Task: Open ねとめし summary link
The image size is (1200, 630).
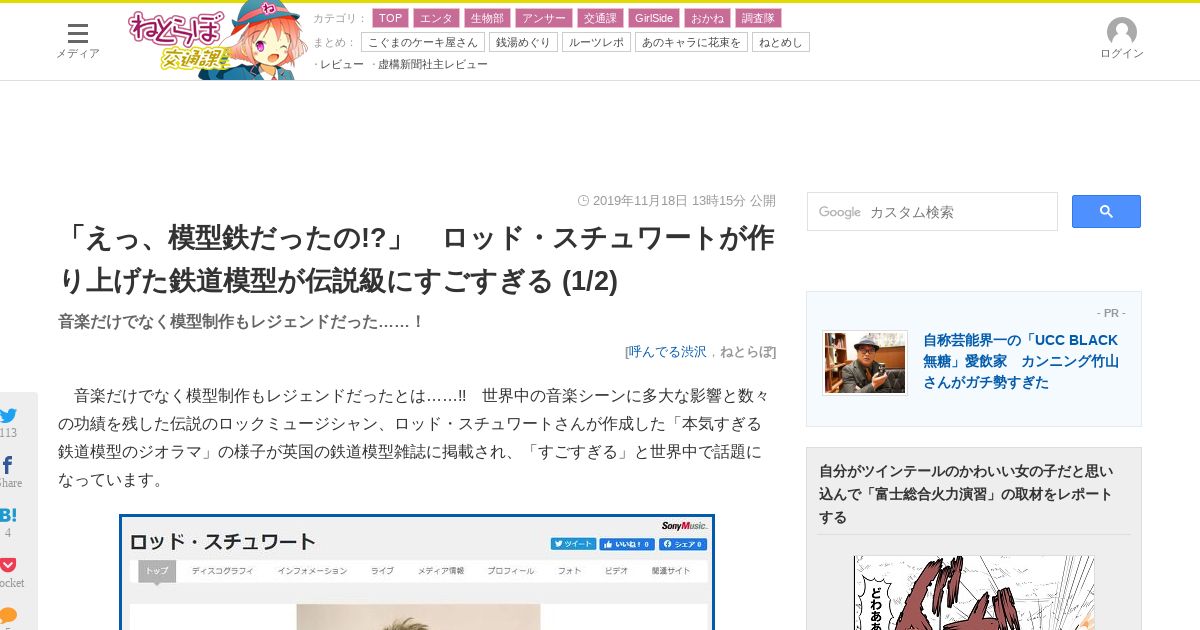Action: [x=781, y=42]
